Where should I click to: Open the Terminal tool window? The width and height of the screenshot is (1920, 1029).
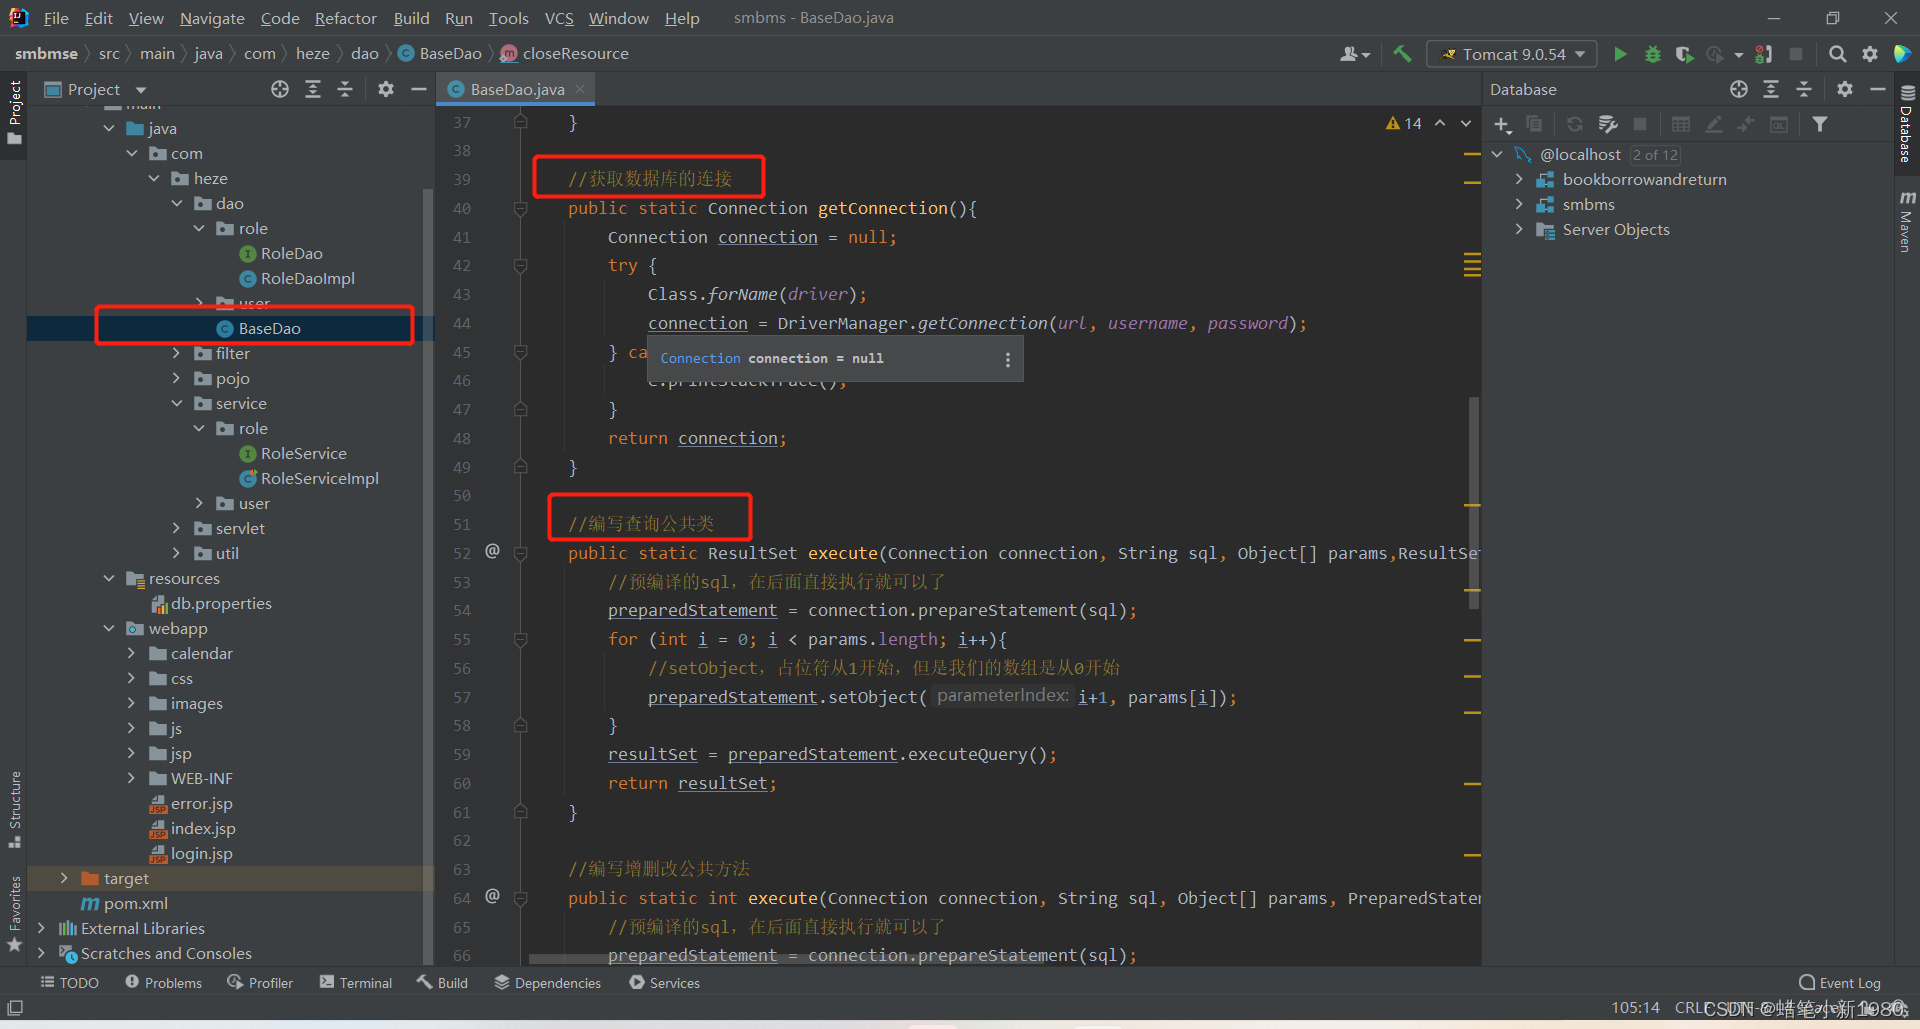coord(356,983)
